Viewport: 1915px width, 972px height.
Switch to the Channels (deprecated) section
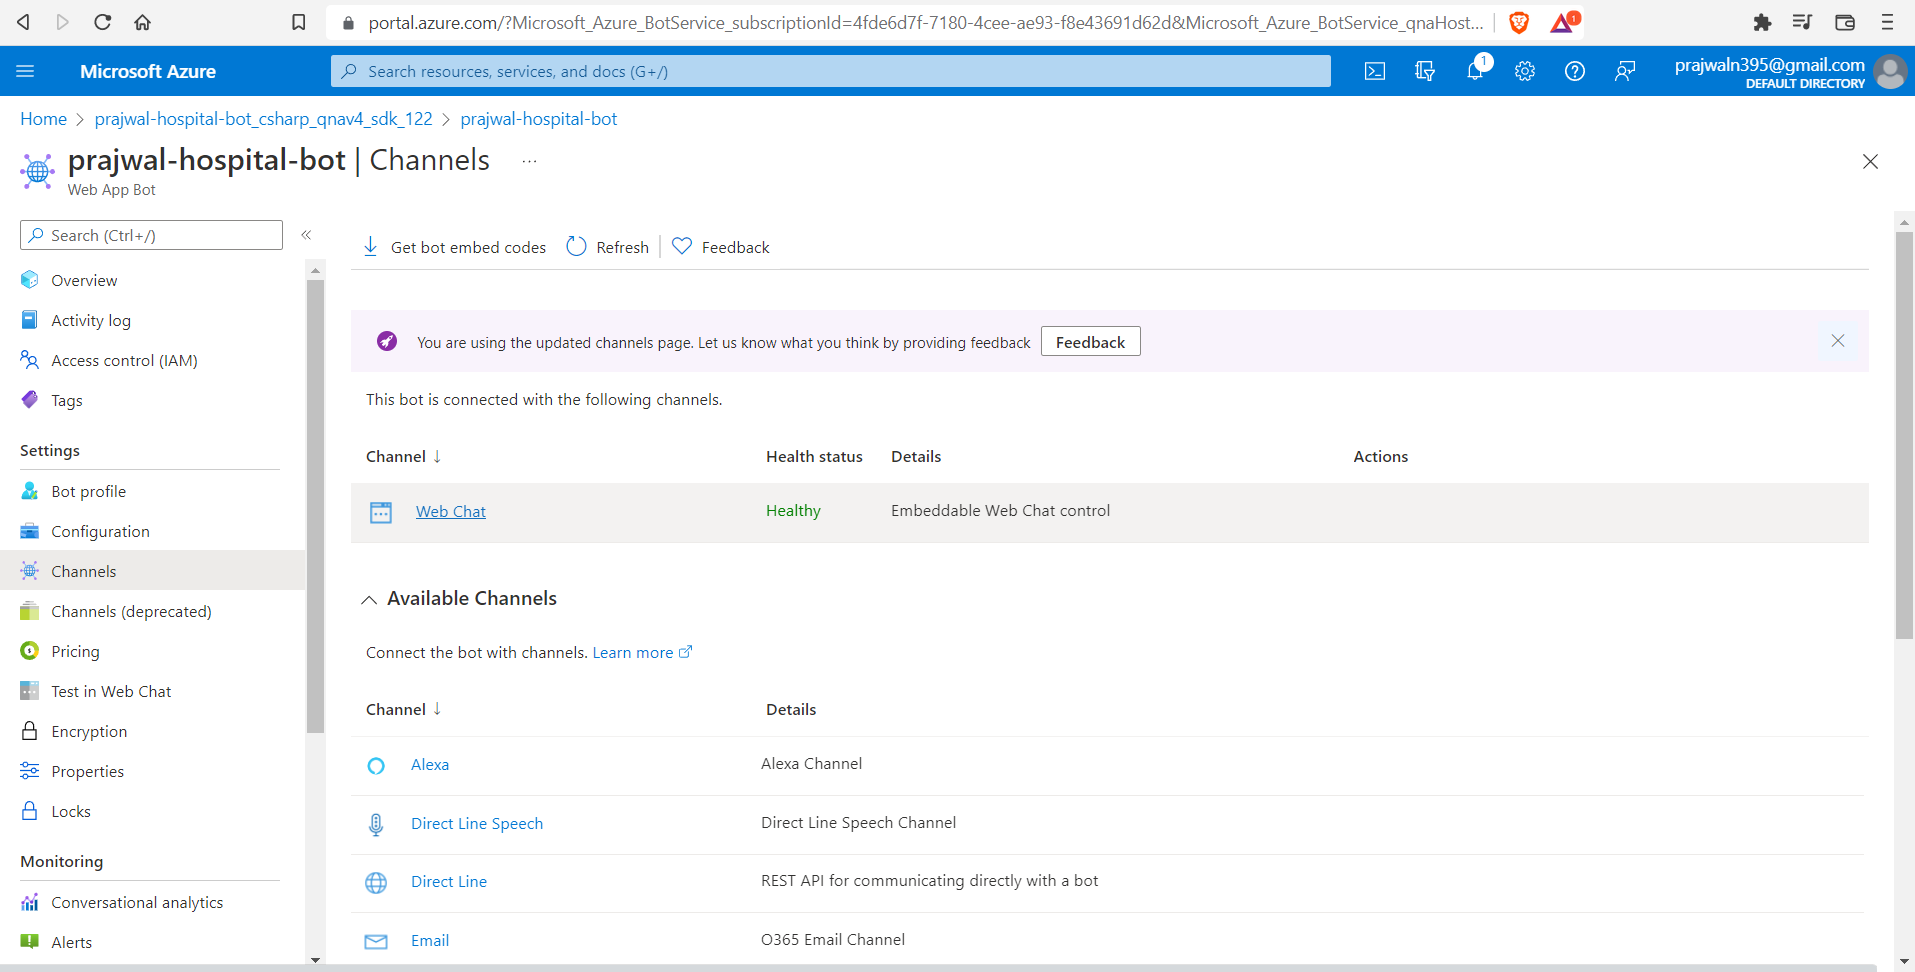point(131,611)
